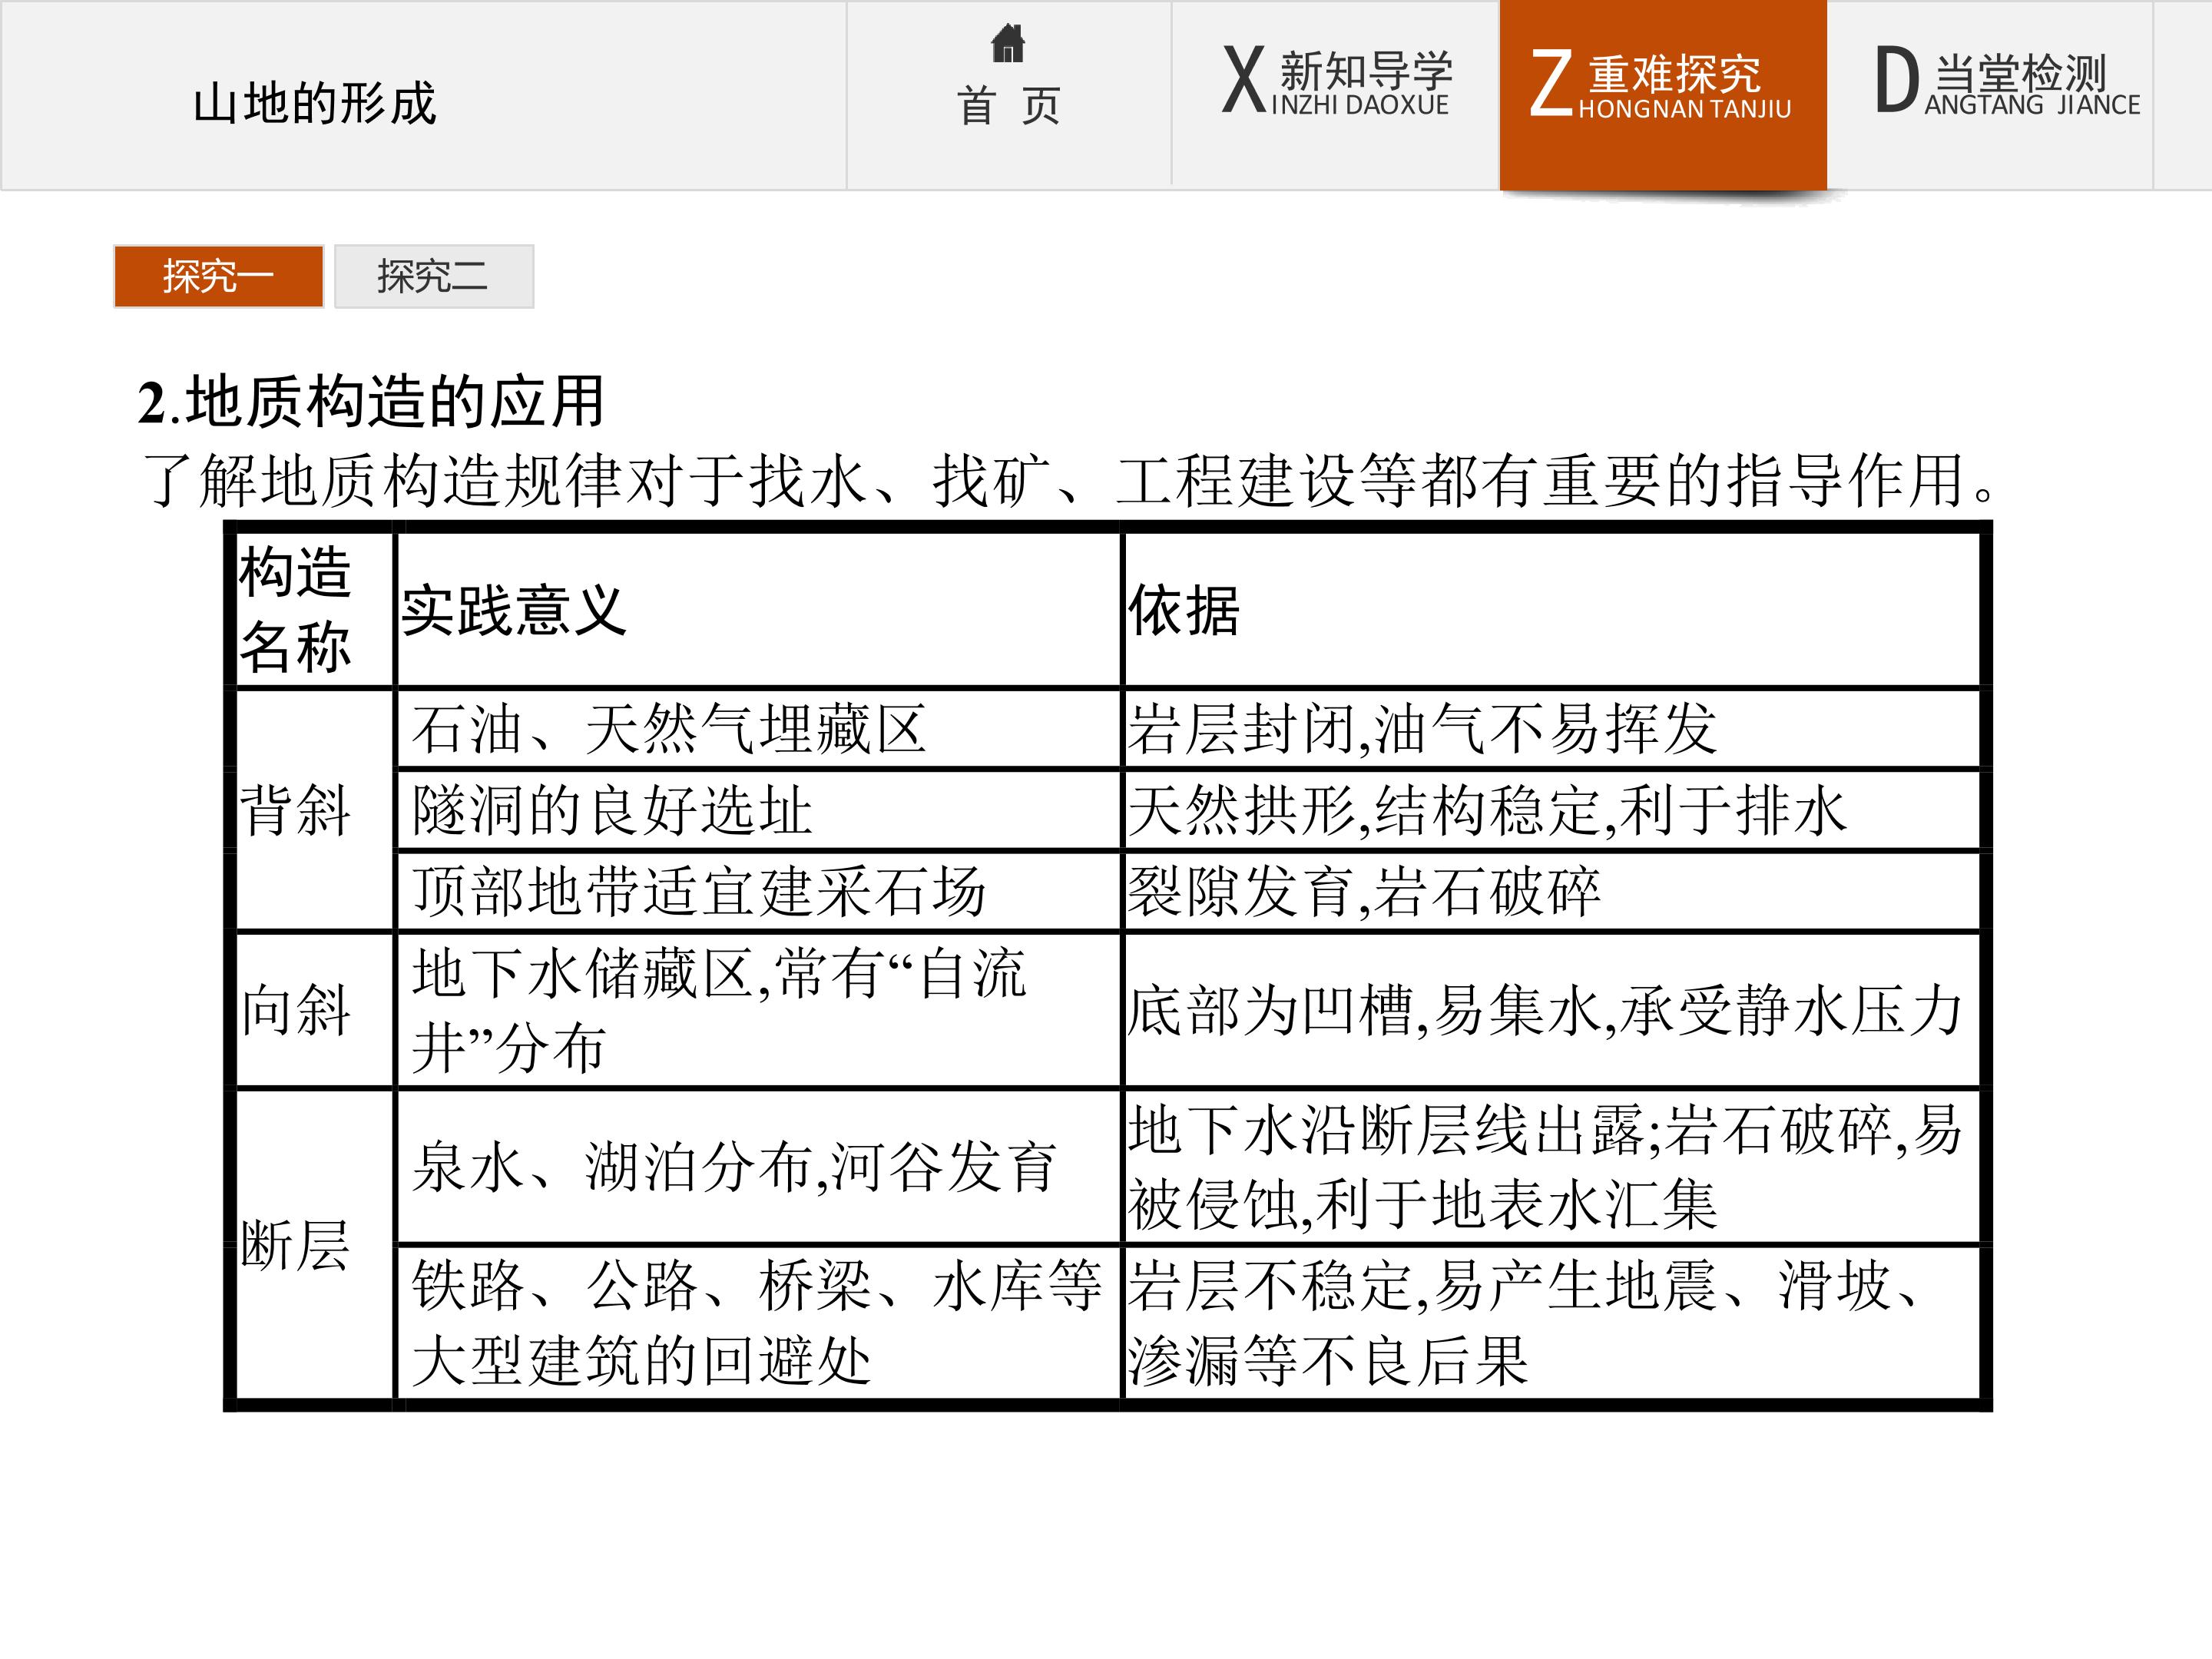
Task: Select the 探究一 button
Action: click(x=218, y=276)
